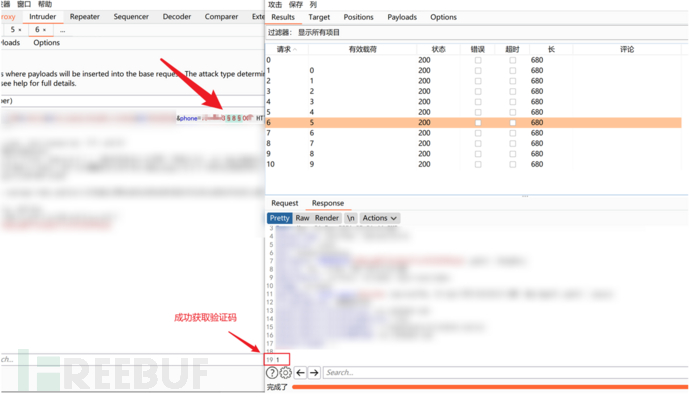Switch to the Payloads tab
This screenshot has height=398, width=690.
(x=402, y=17)
